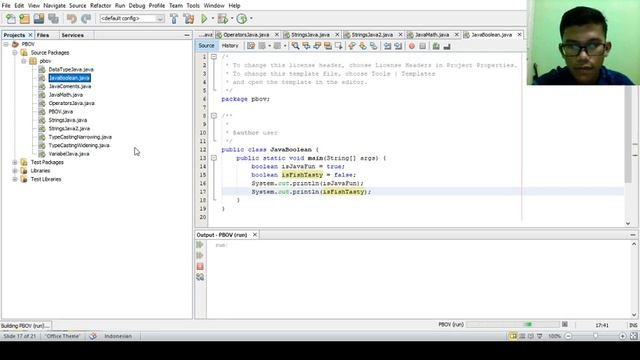Screen dimensions: 640x360
Task: Click Find Selection magnifier icon in editor
Action: click(295, 46)
